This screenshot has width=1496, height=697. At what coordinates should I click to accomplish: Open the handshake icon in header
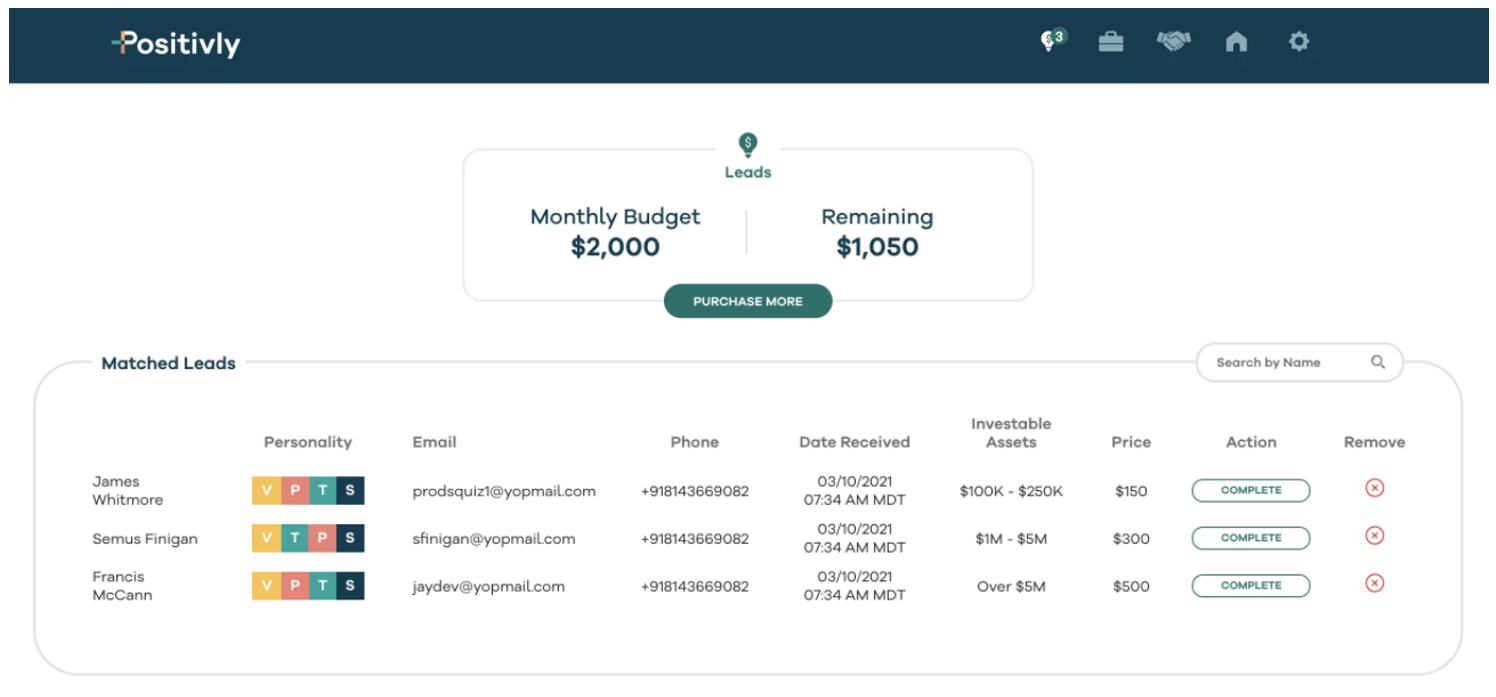pos(1173,41)
